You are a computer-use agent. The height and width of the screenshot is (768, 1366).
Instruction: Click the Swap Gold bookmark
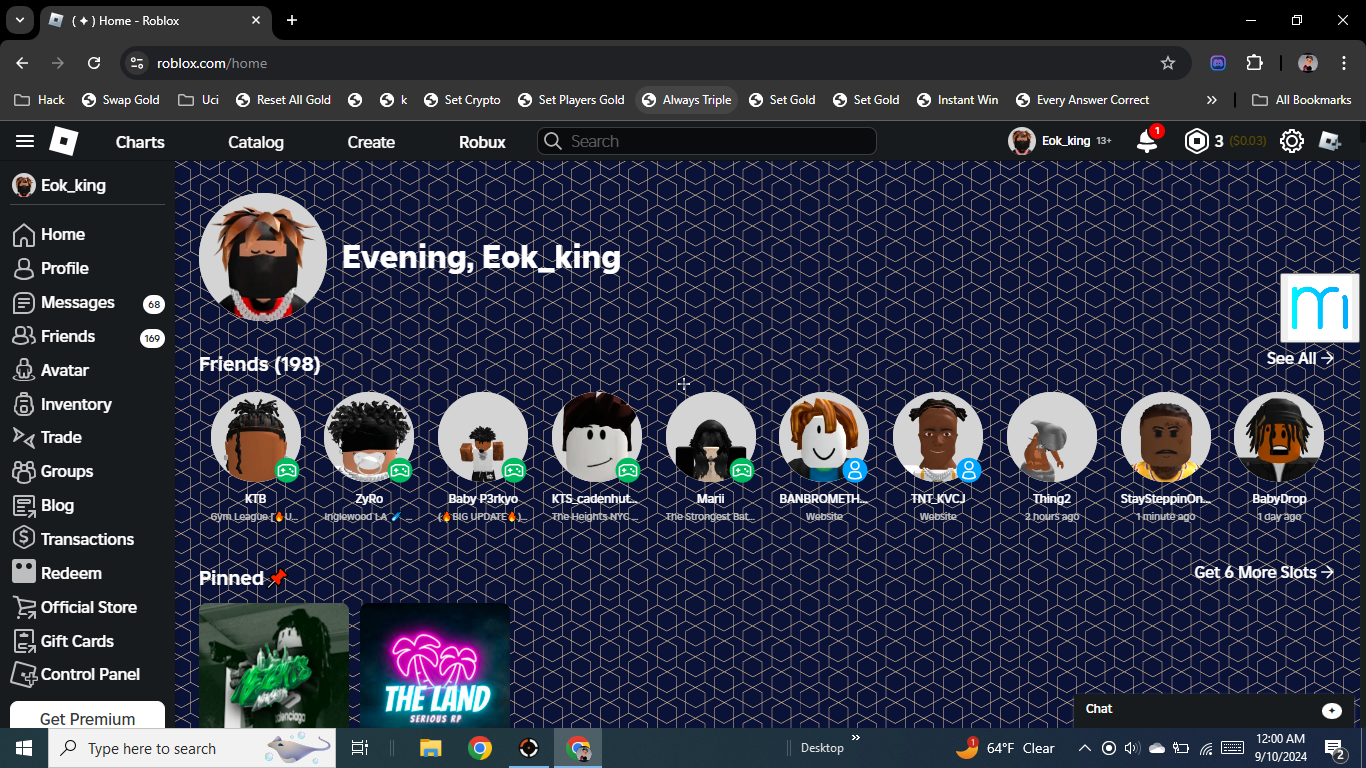pyautogui.click(x=121, y=100)
